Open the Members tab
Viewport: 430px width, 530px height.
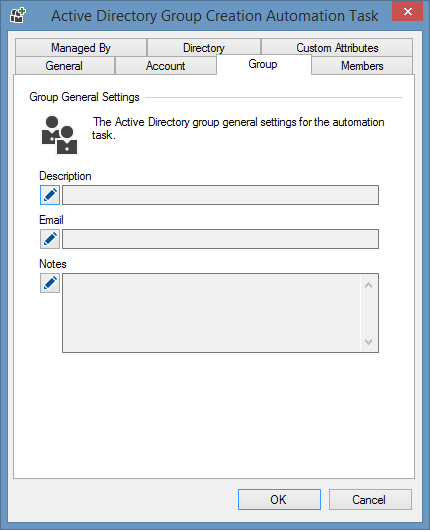(362, 66)
